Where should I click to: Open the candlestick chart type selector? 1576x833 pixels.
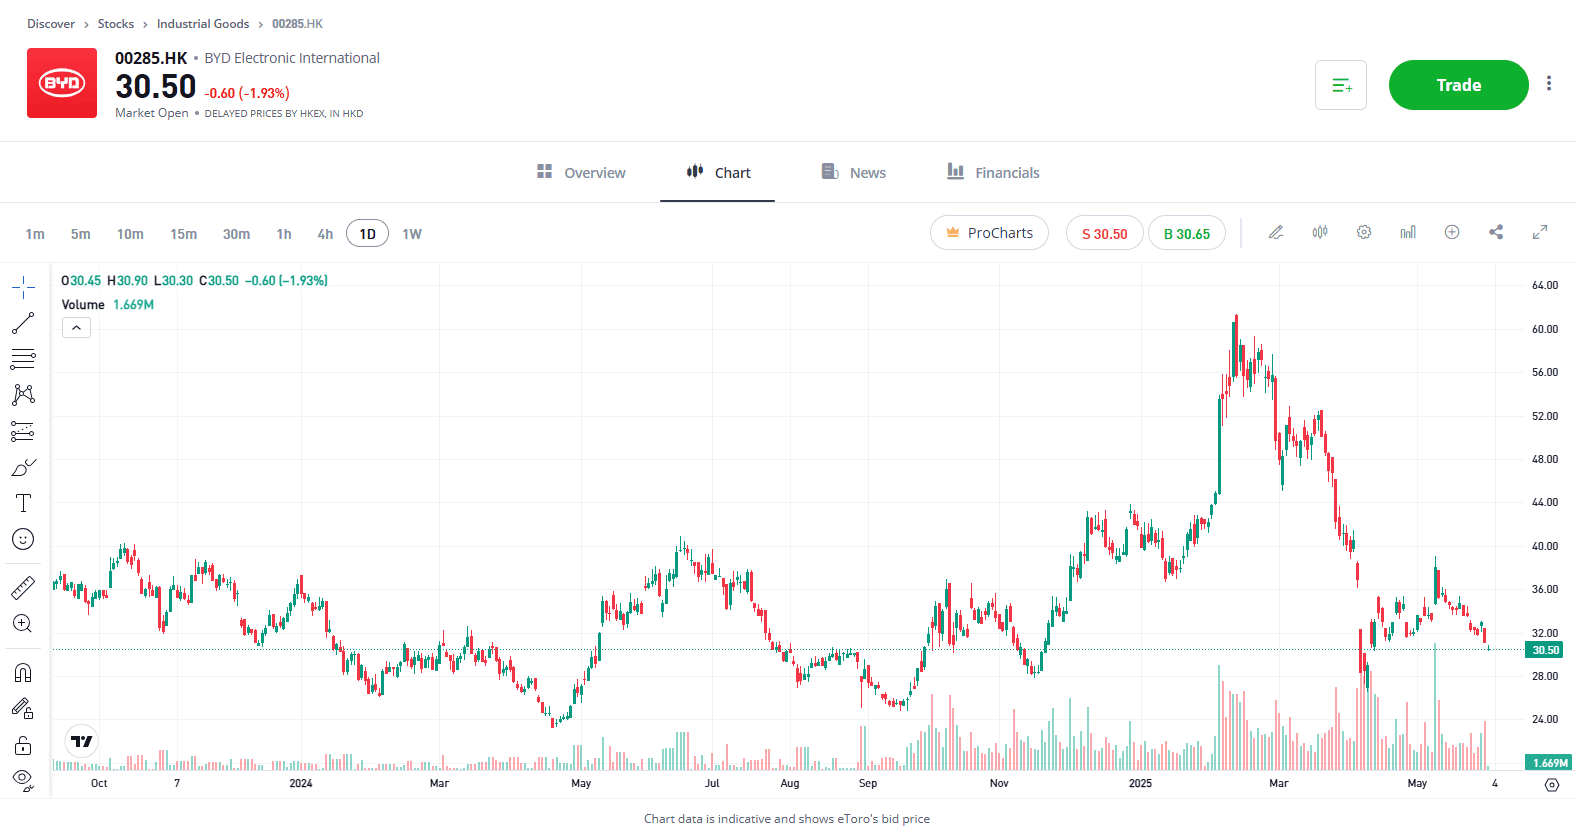[1320, 232]
